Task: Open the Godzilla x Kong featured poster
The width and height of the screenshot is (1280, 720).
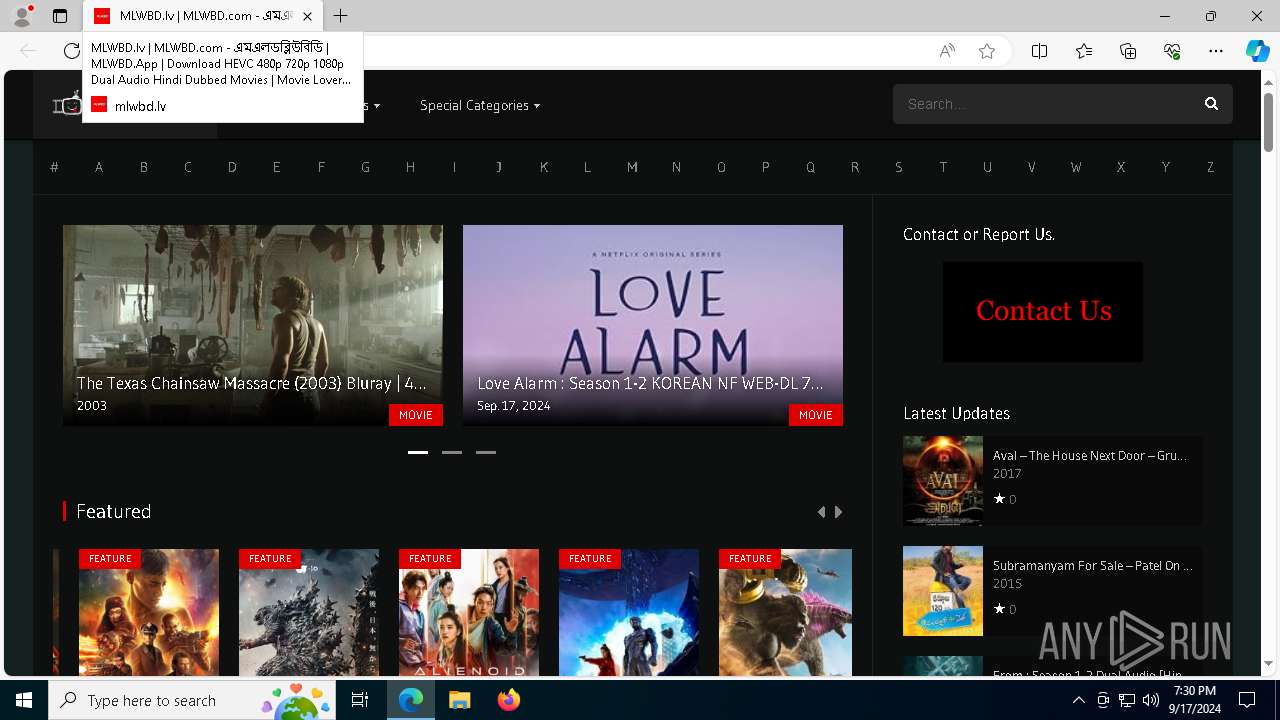Action: [x=785, y=612]
